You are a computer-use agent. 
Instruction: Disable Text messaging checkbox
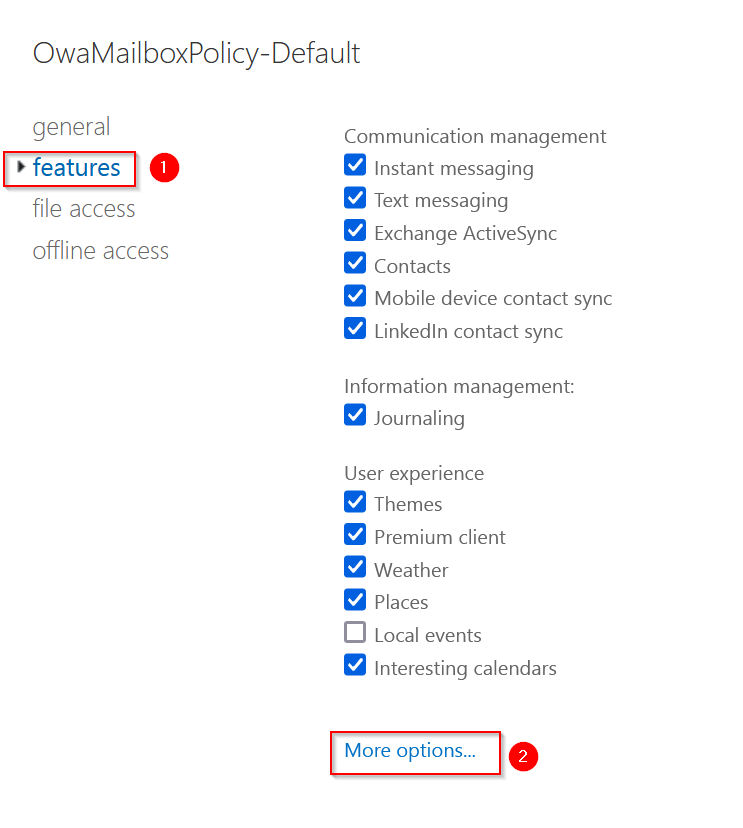click(x=355, y=198)
